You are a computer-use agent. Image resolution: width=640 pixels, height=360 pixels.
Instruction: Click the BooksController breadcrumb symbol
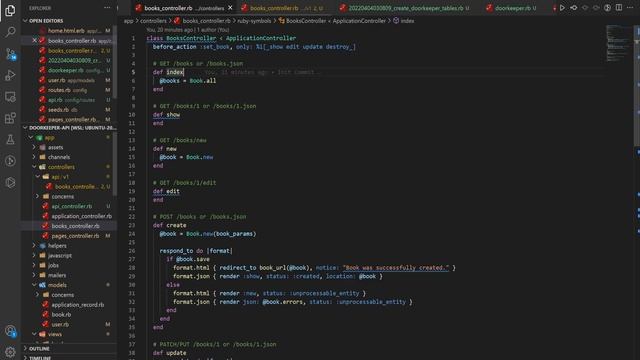[x=332, y=21]
